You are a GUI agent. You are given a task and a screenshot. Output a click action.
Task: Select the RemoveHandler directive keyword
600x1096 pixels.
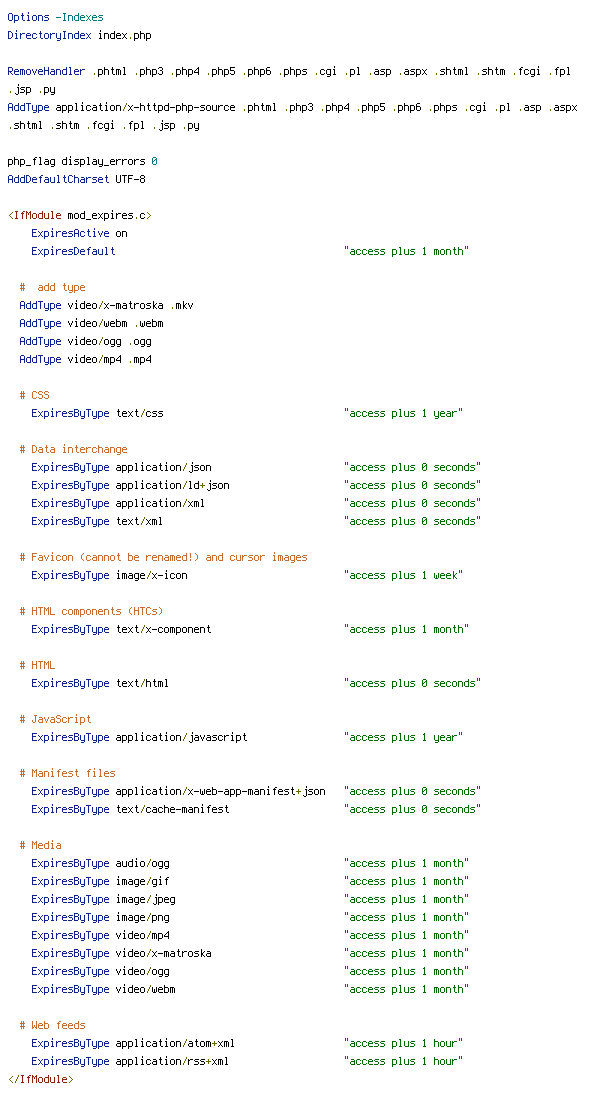point(46,71)
